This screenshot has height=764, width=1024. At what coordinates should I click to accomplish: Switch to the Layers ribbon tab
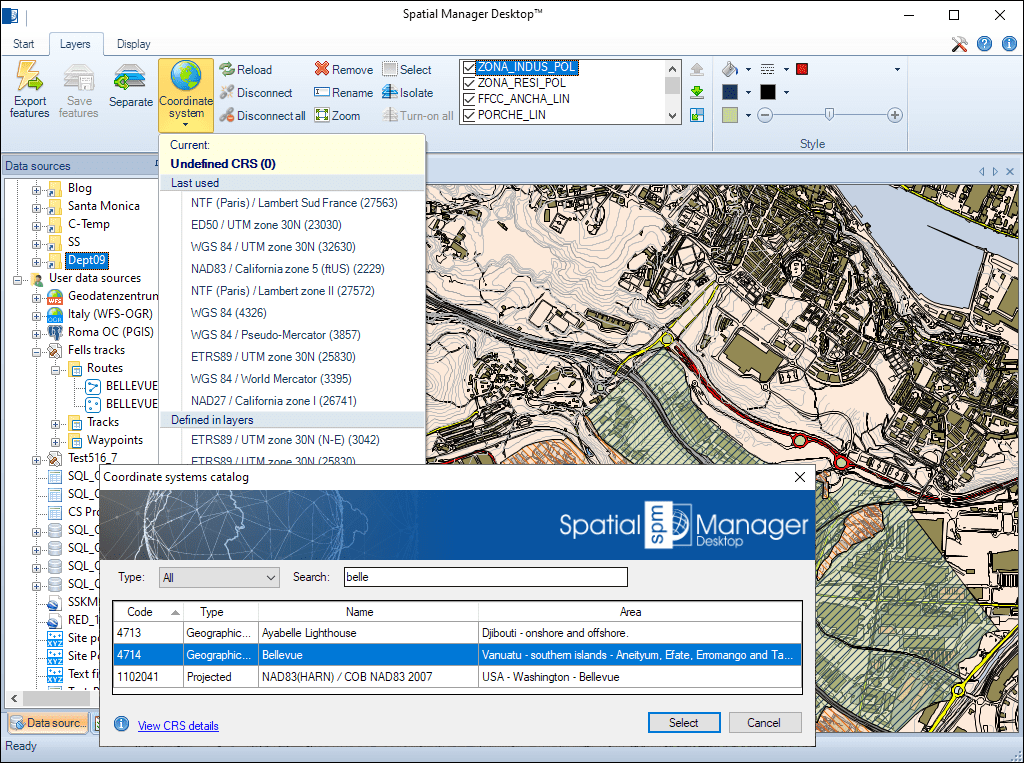pyautogui.click(x=75, y=44)
